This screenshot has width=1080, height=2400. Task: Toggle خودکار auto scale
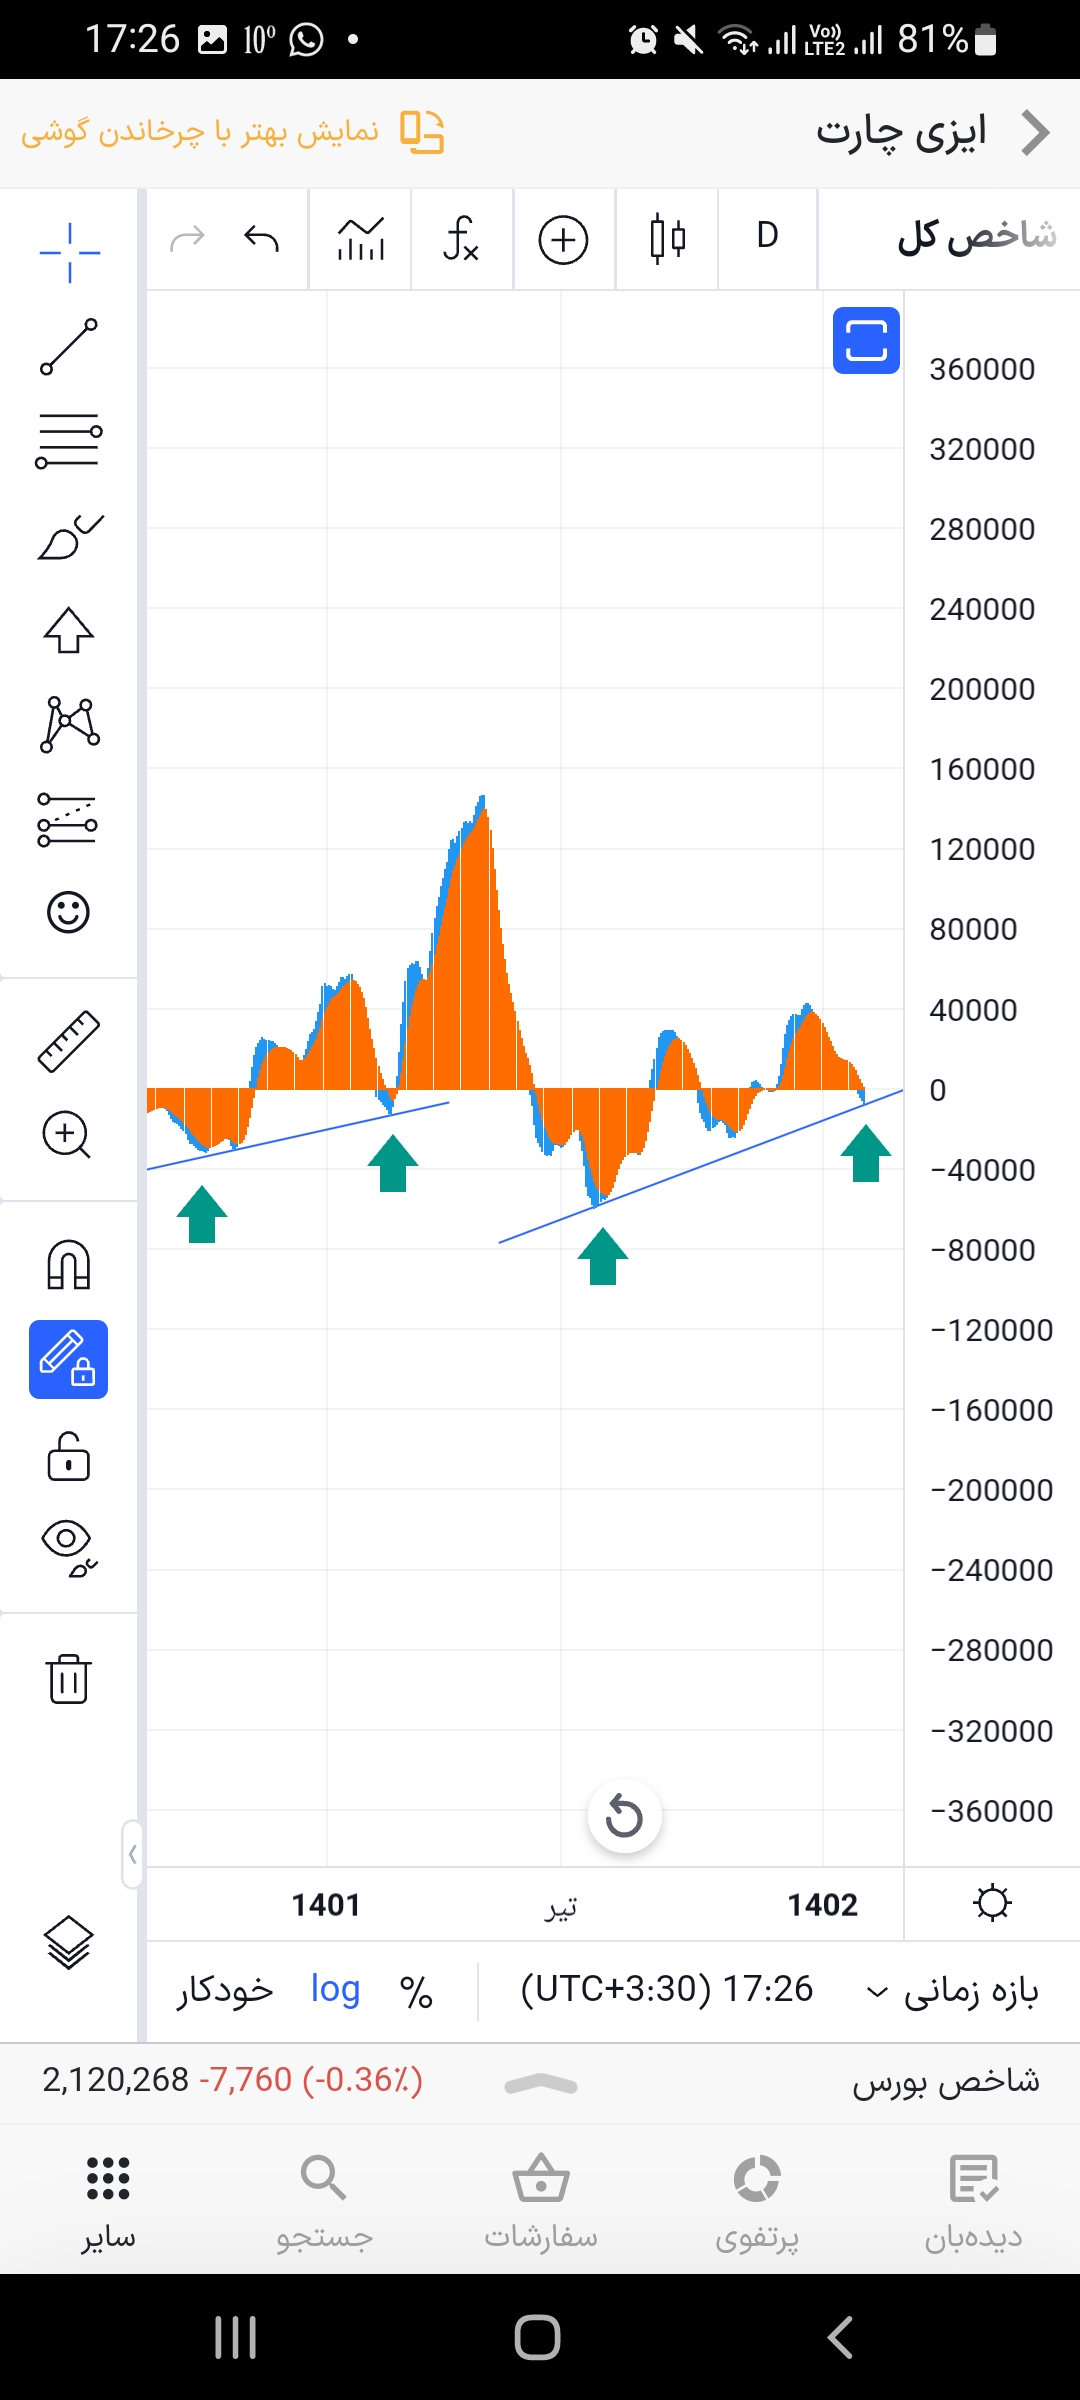point(225,1989)
